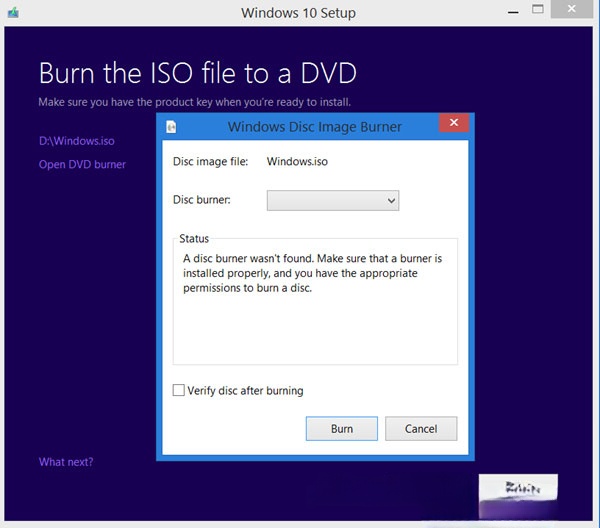Click the Disc Image Burner title icon
Screen dimensions: 600x528
tap(171, 127)
